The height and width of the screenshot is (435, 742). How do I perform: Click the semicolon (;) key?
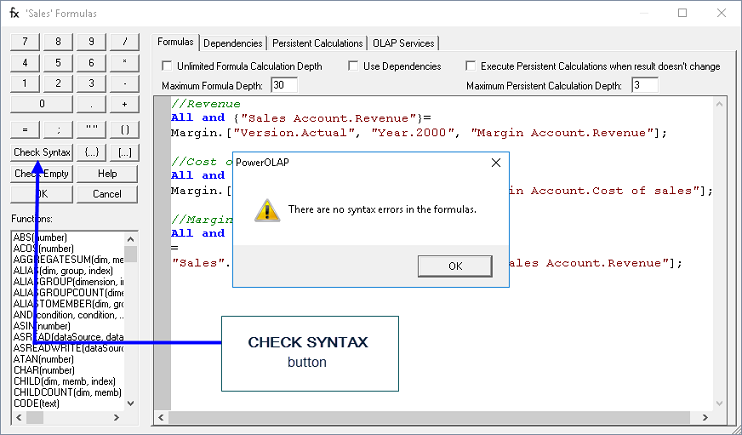[58, 129]
